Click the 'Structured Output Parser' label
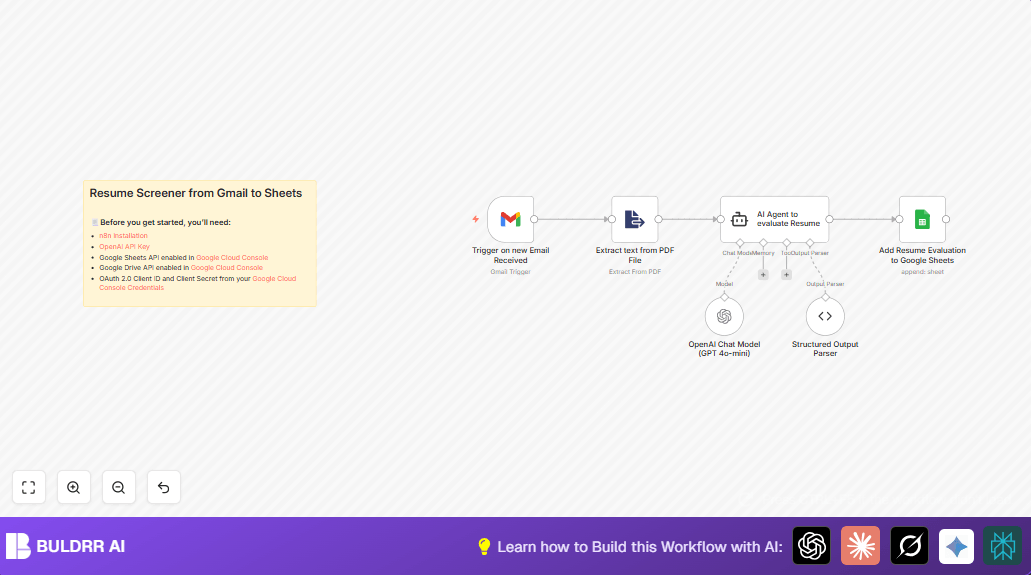Image resolution: width=1031 pixels, height=575 pixels. (825, 349)
